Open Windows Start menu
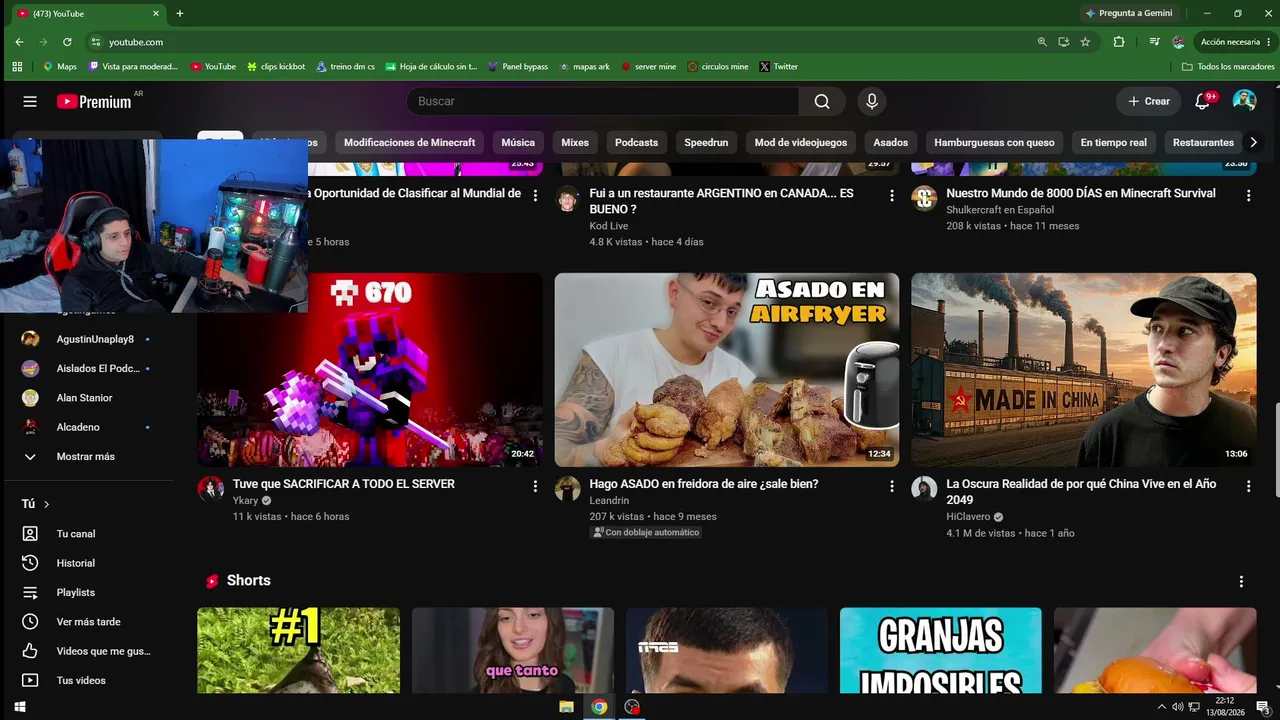This screenshot has width=1280, height=720. pos(19,707)
